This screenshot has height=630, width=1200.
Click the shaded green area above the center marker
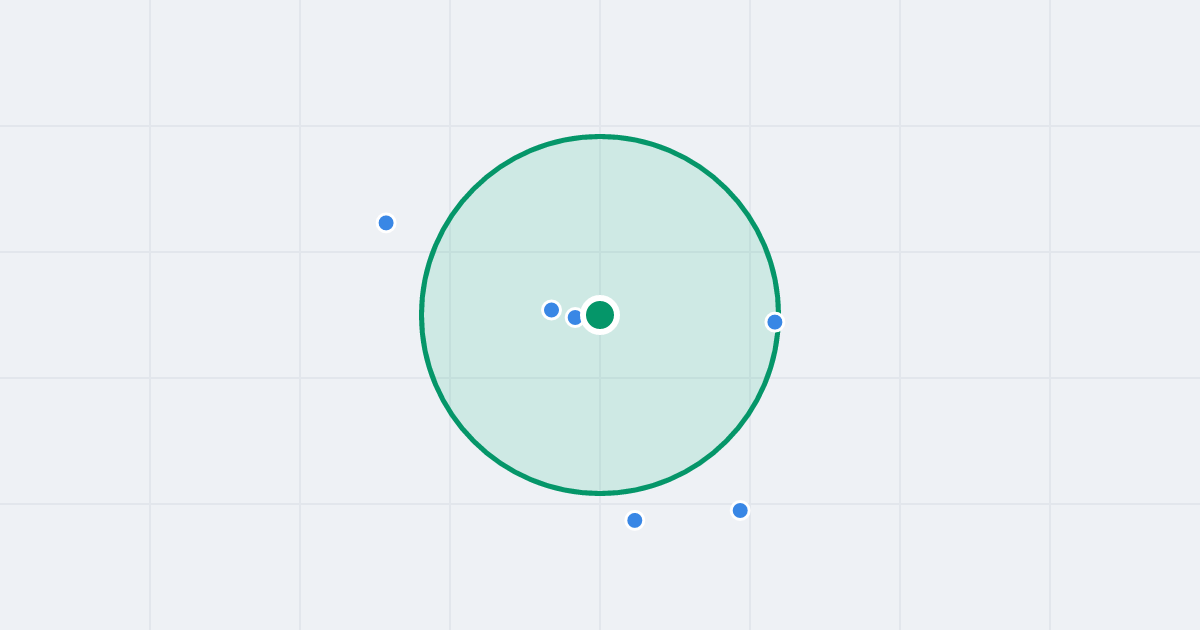(600, 220)
